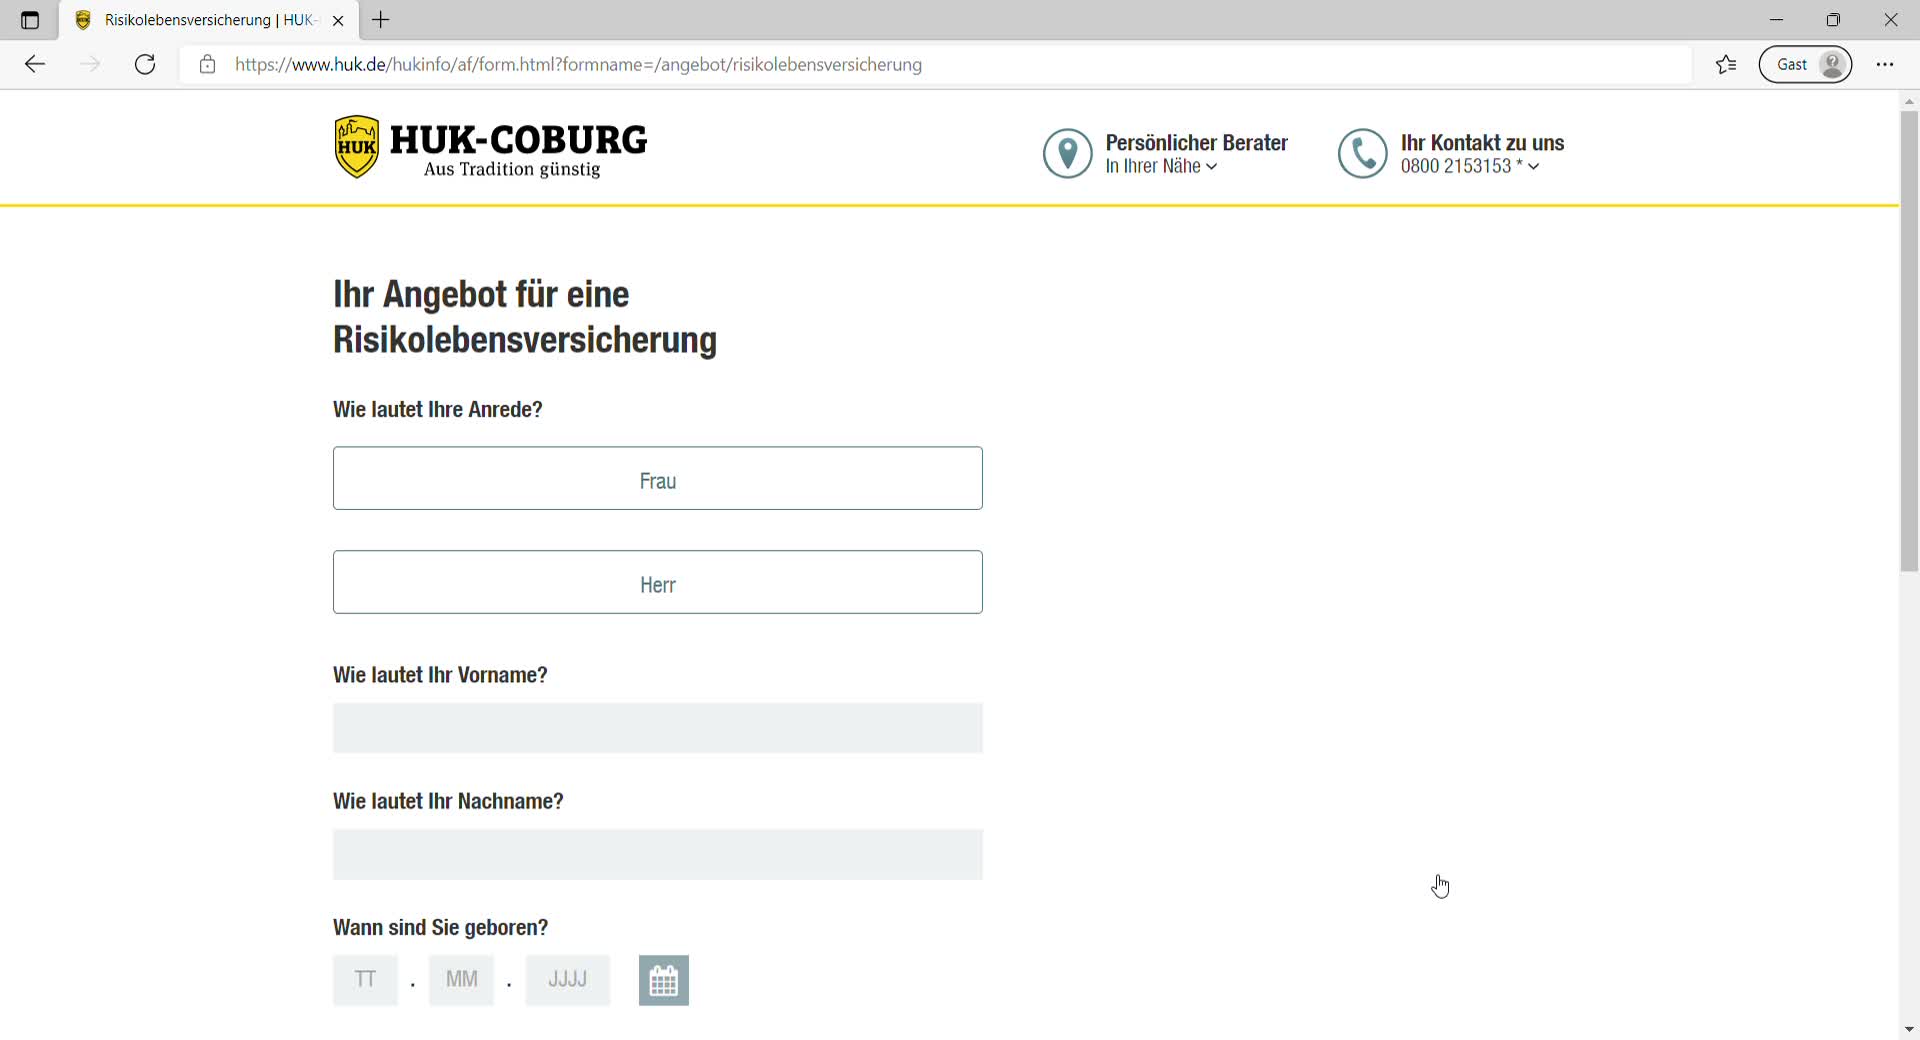Expand the Ihr Kontakt zu uns phone dropdown
The width and height of the screenshot is (1920, 1040).
click(1470, 167)
